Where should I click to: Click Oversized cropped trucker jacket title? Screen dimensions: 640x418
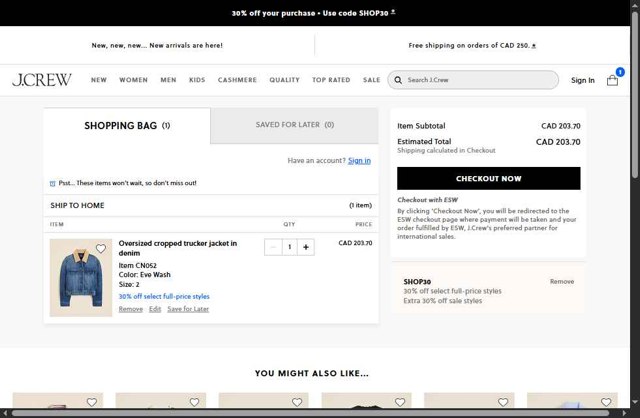(x=178, y=248)
